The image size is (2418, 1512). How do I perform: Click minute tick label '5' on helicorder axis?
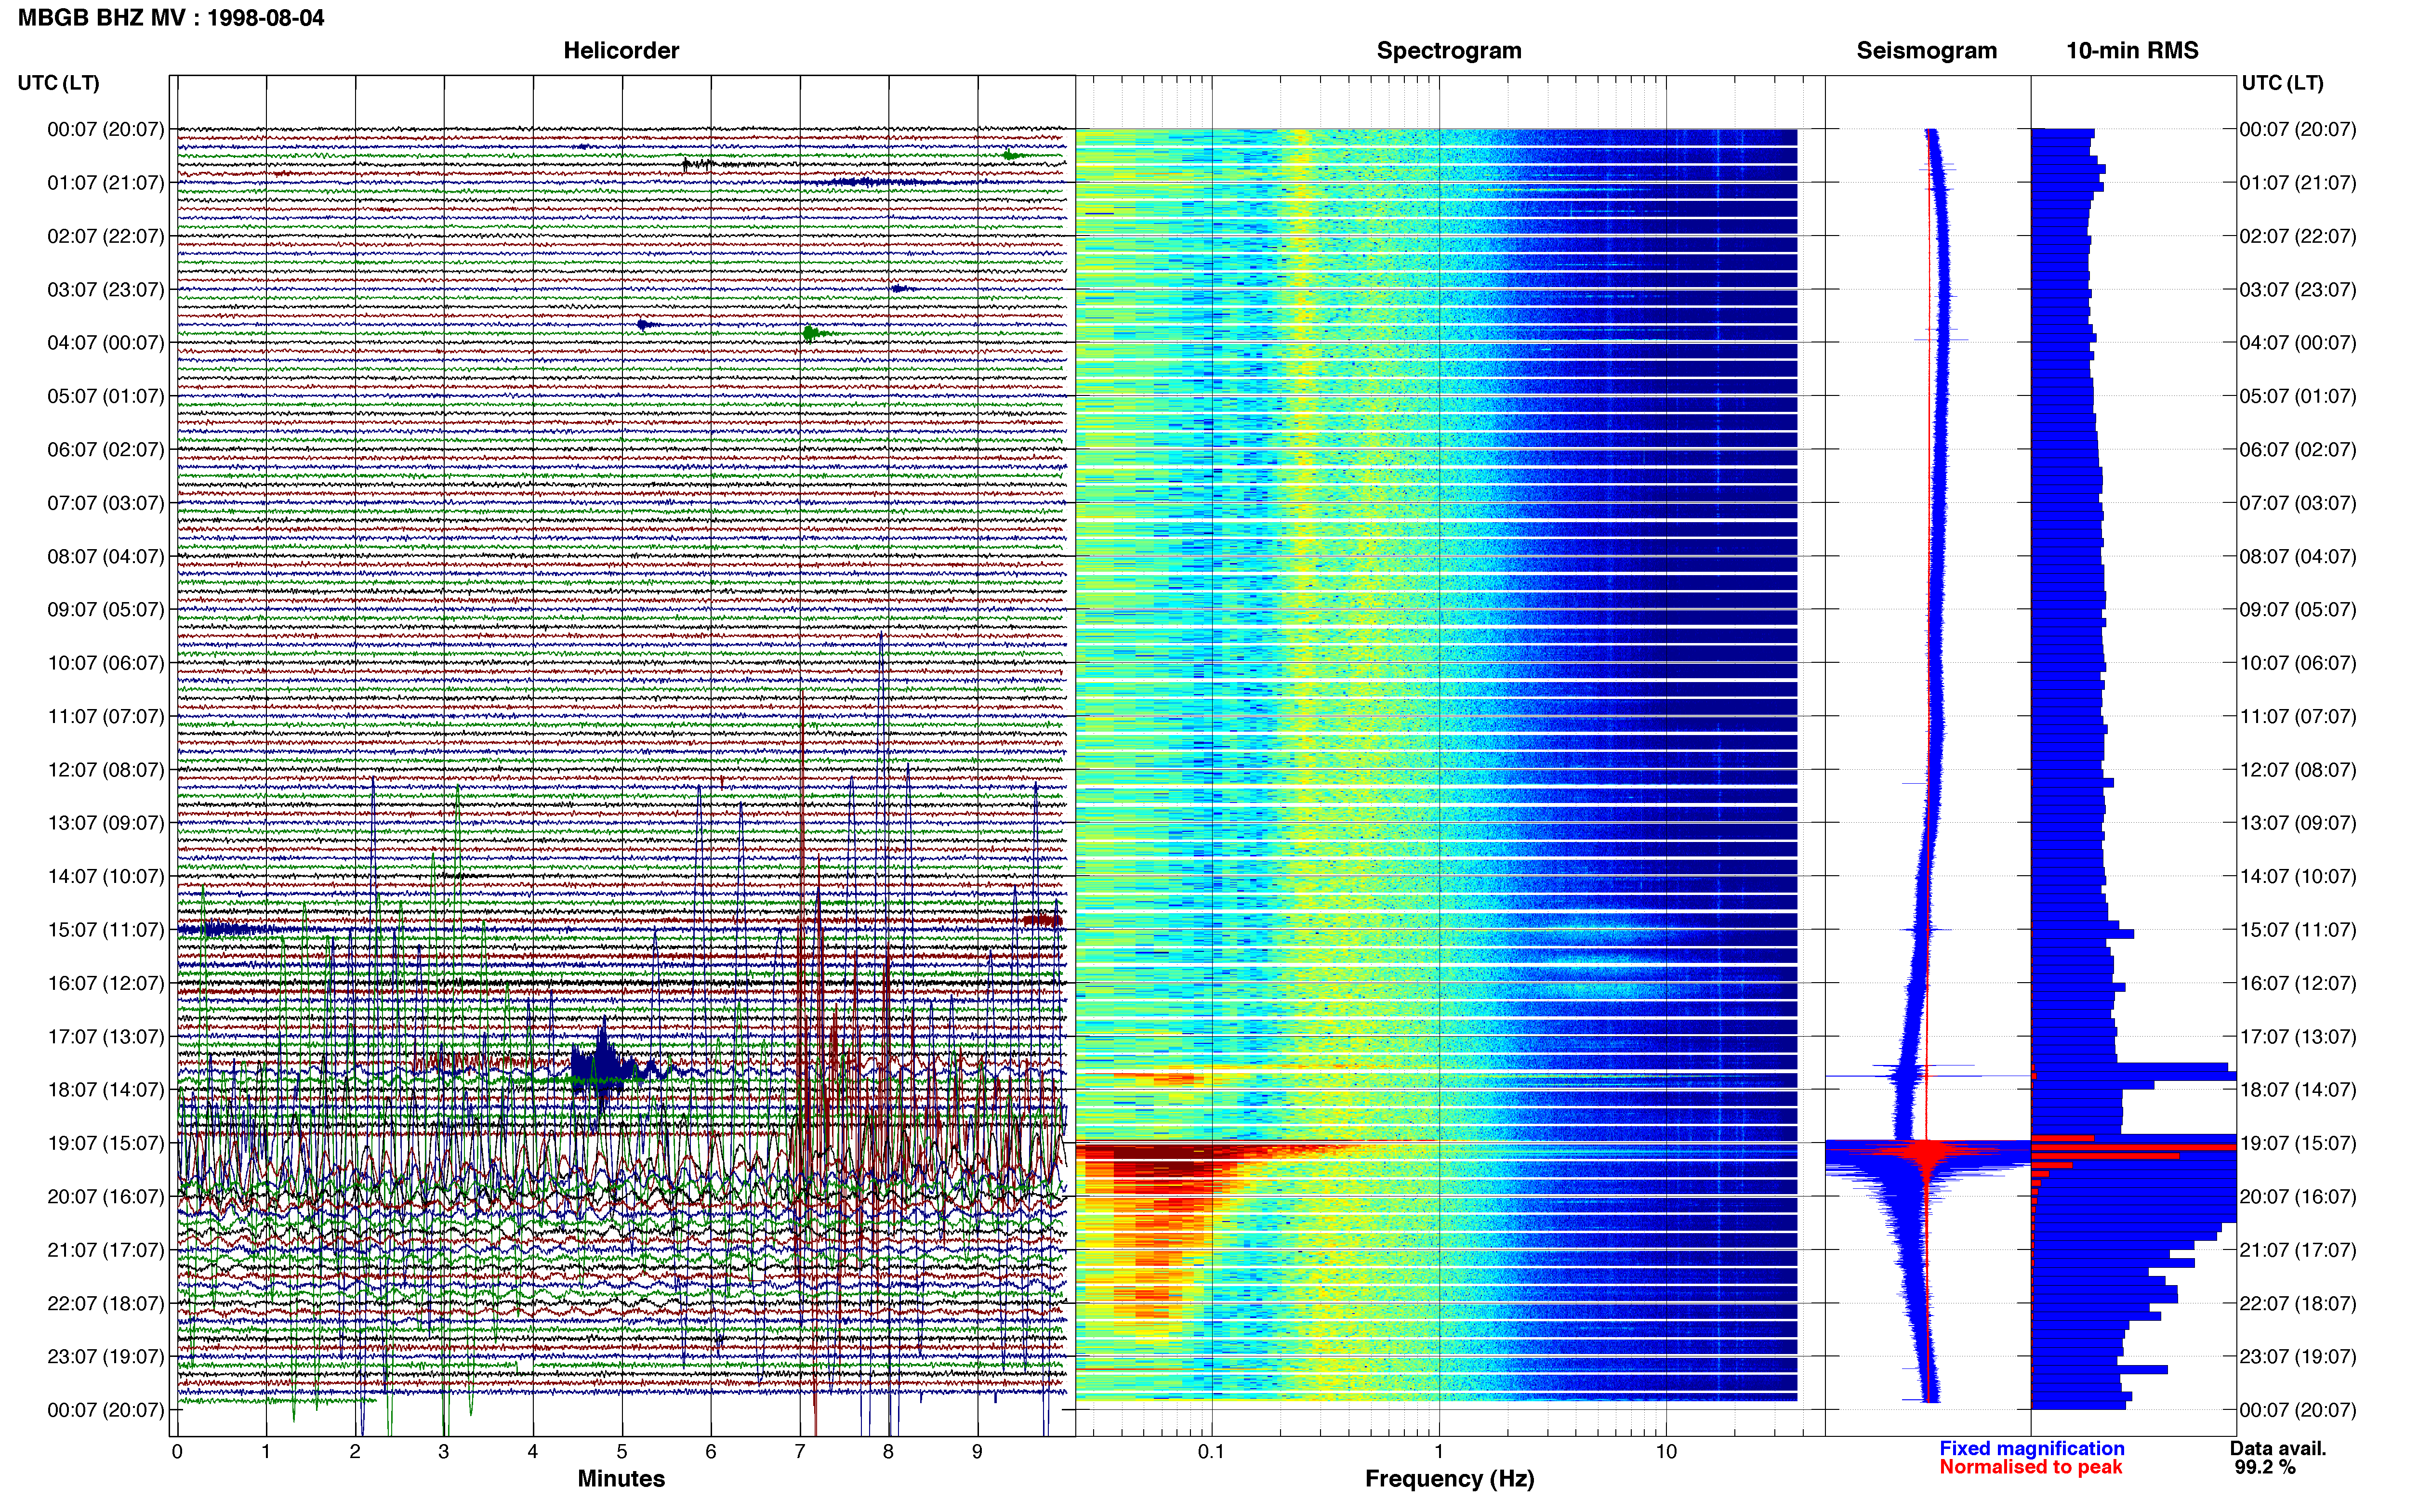622,1452
